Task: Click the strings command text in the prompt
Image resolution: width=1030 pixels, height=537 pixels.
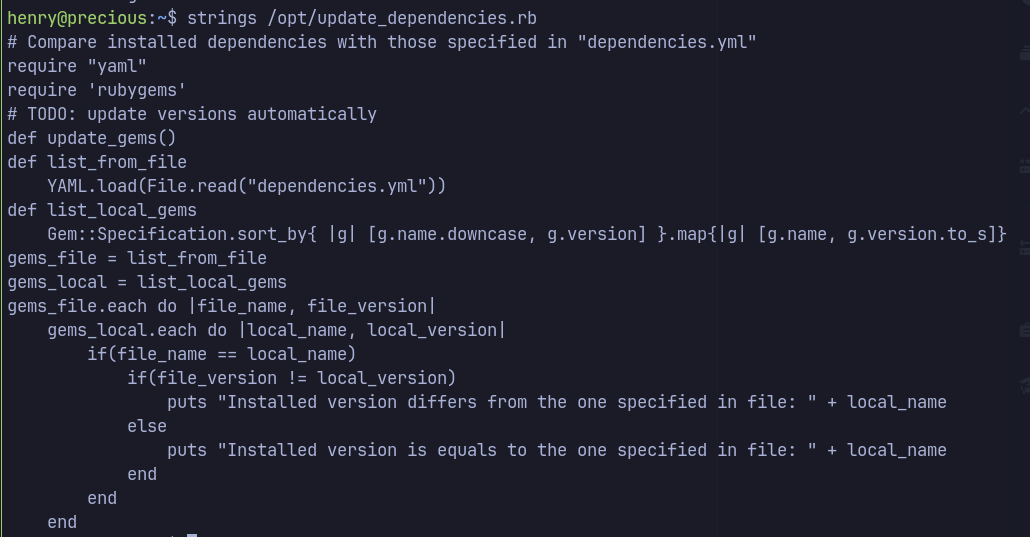Action: click(x=222, y=18)
